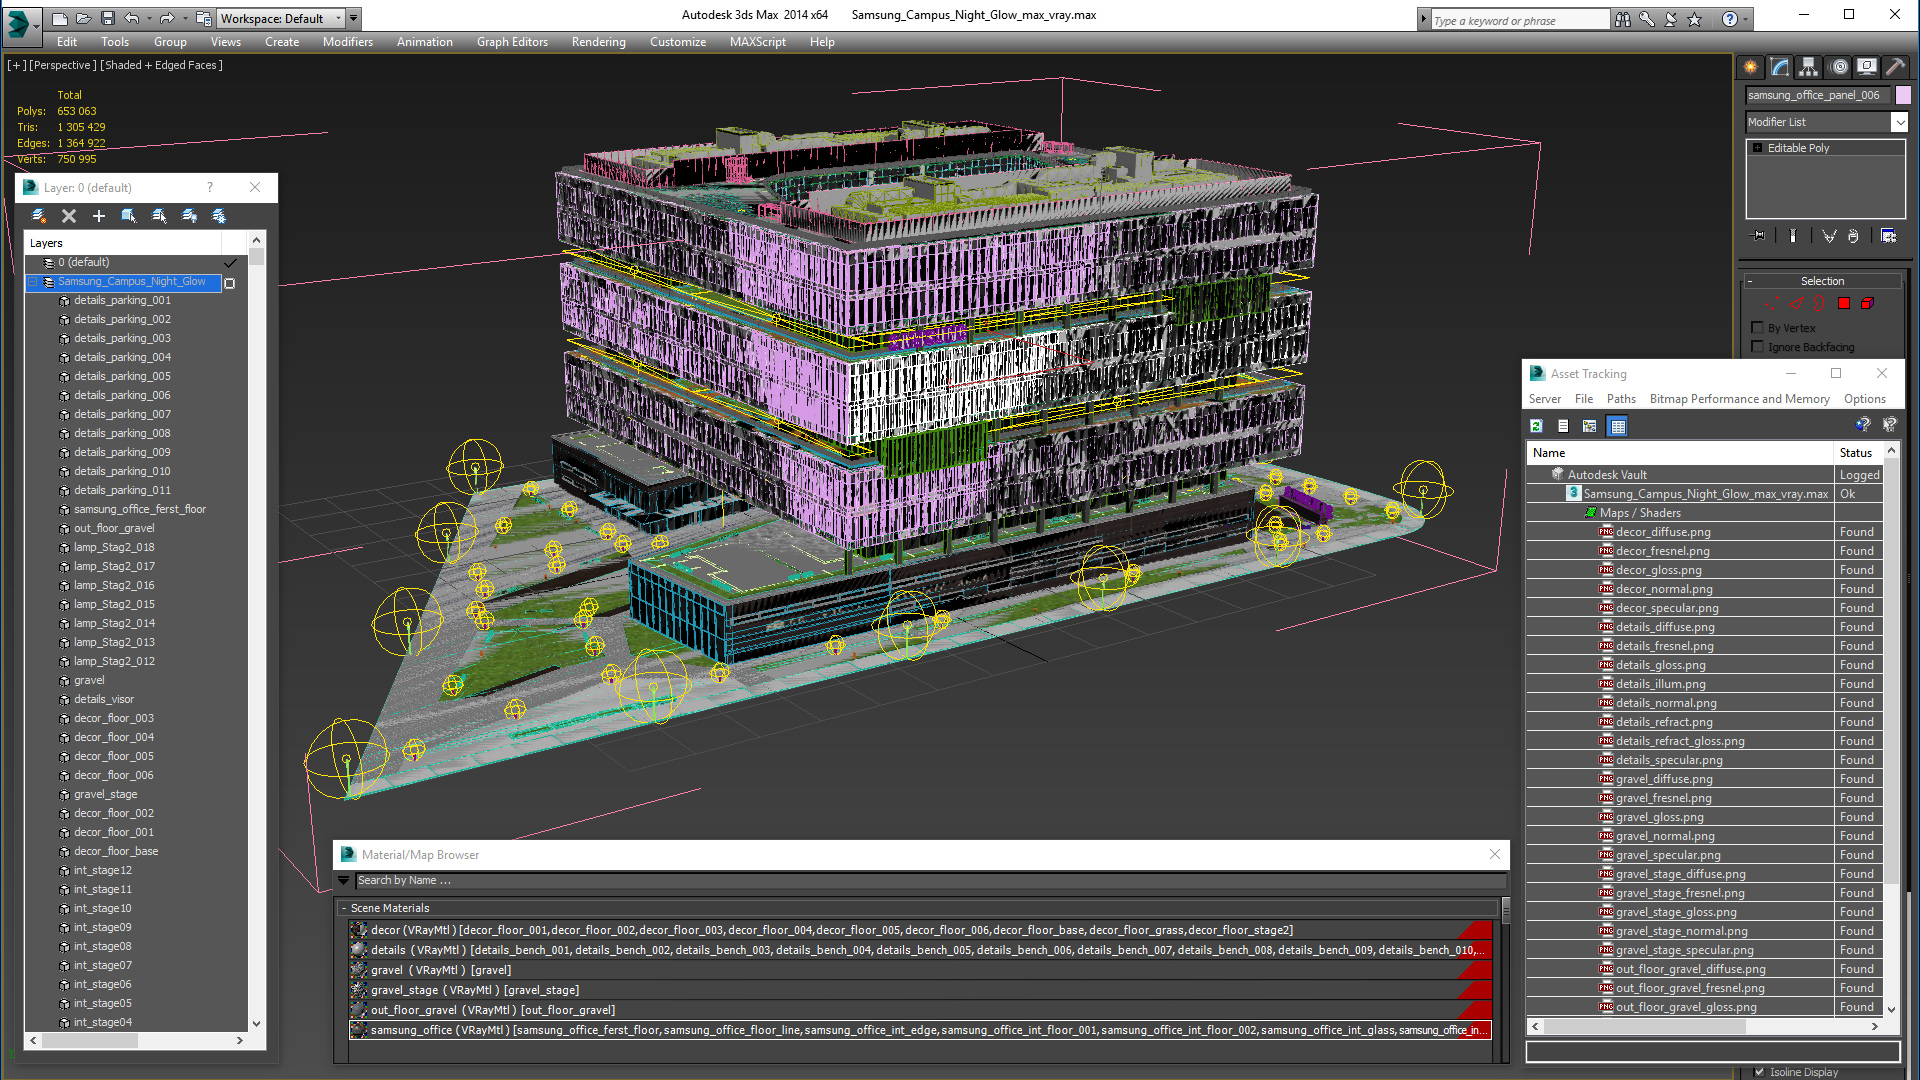Image resolution: width=1920 pixels, height=1080 pixels.
Task: Toggle the Isoline Display checkbox
Action: pyautogui.click(x=1760, y=1072)
